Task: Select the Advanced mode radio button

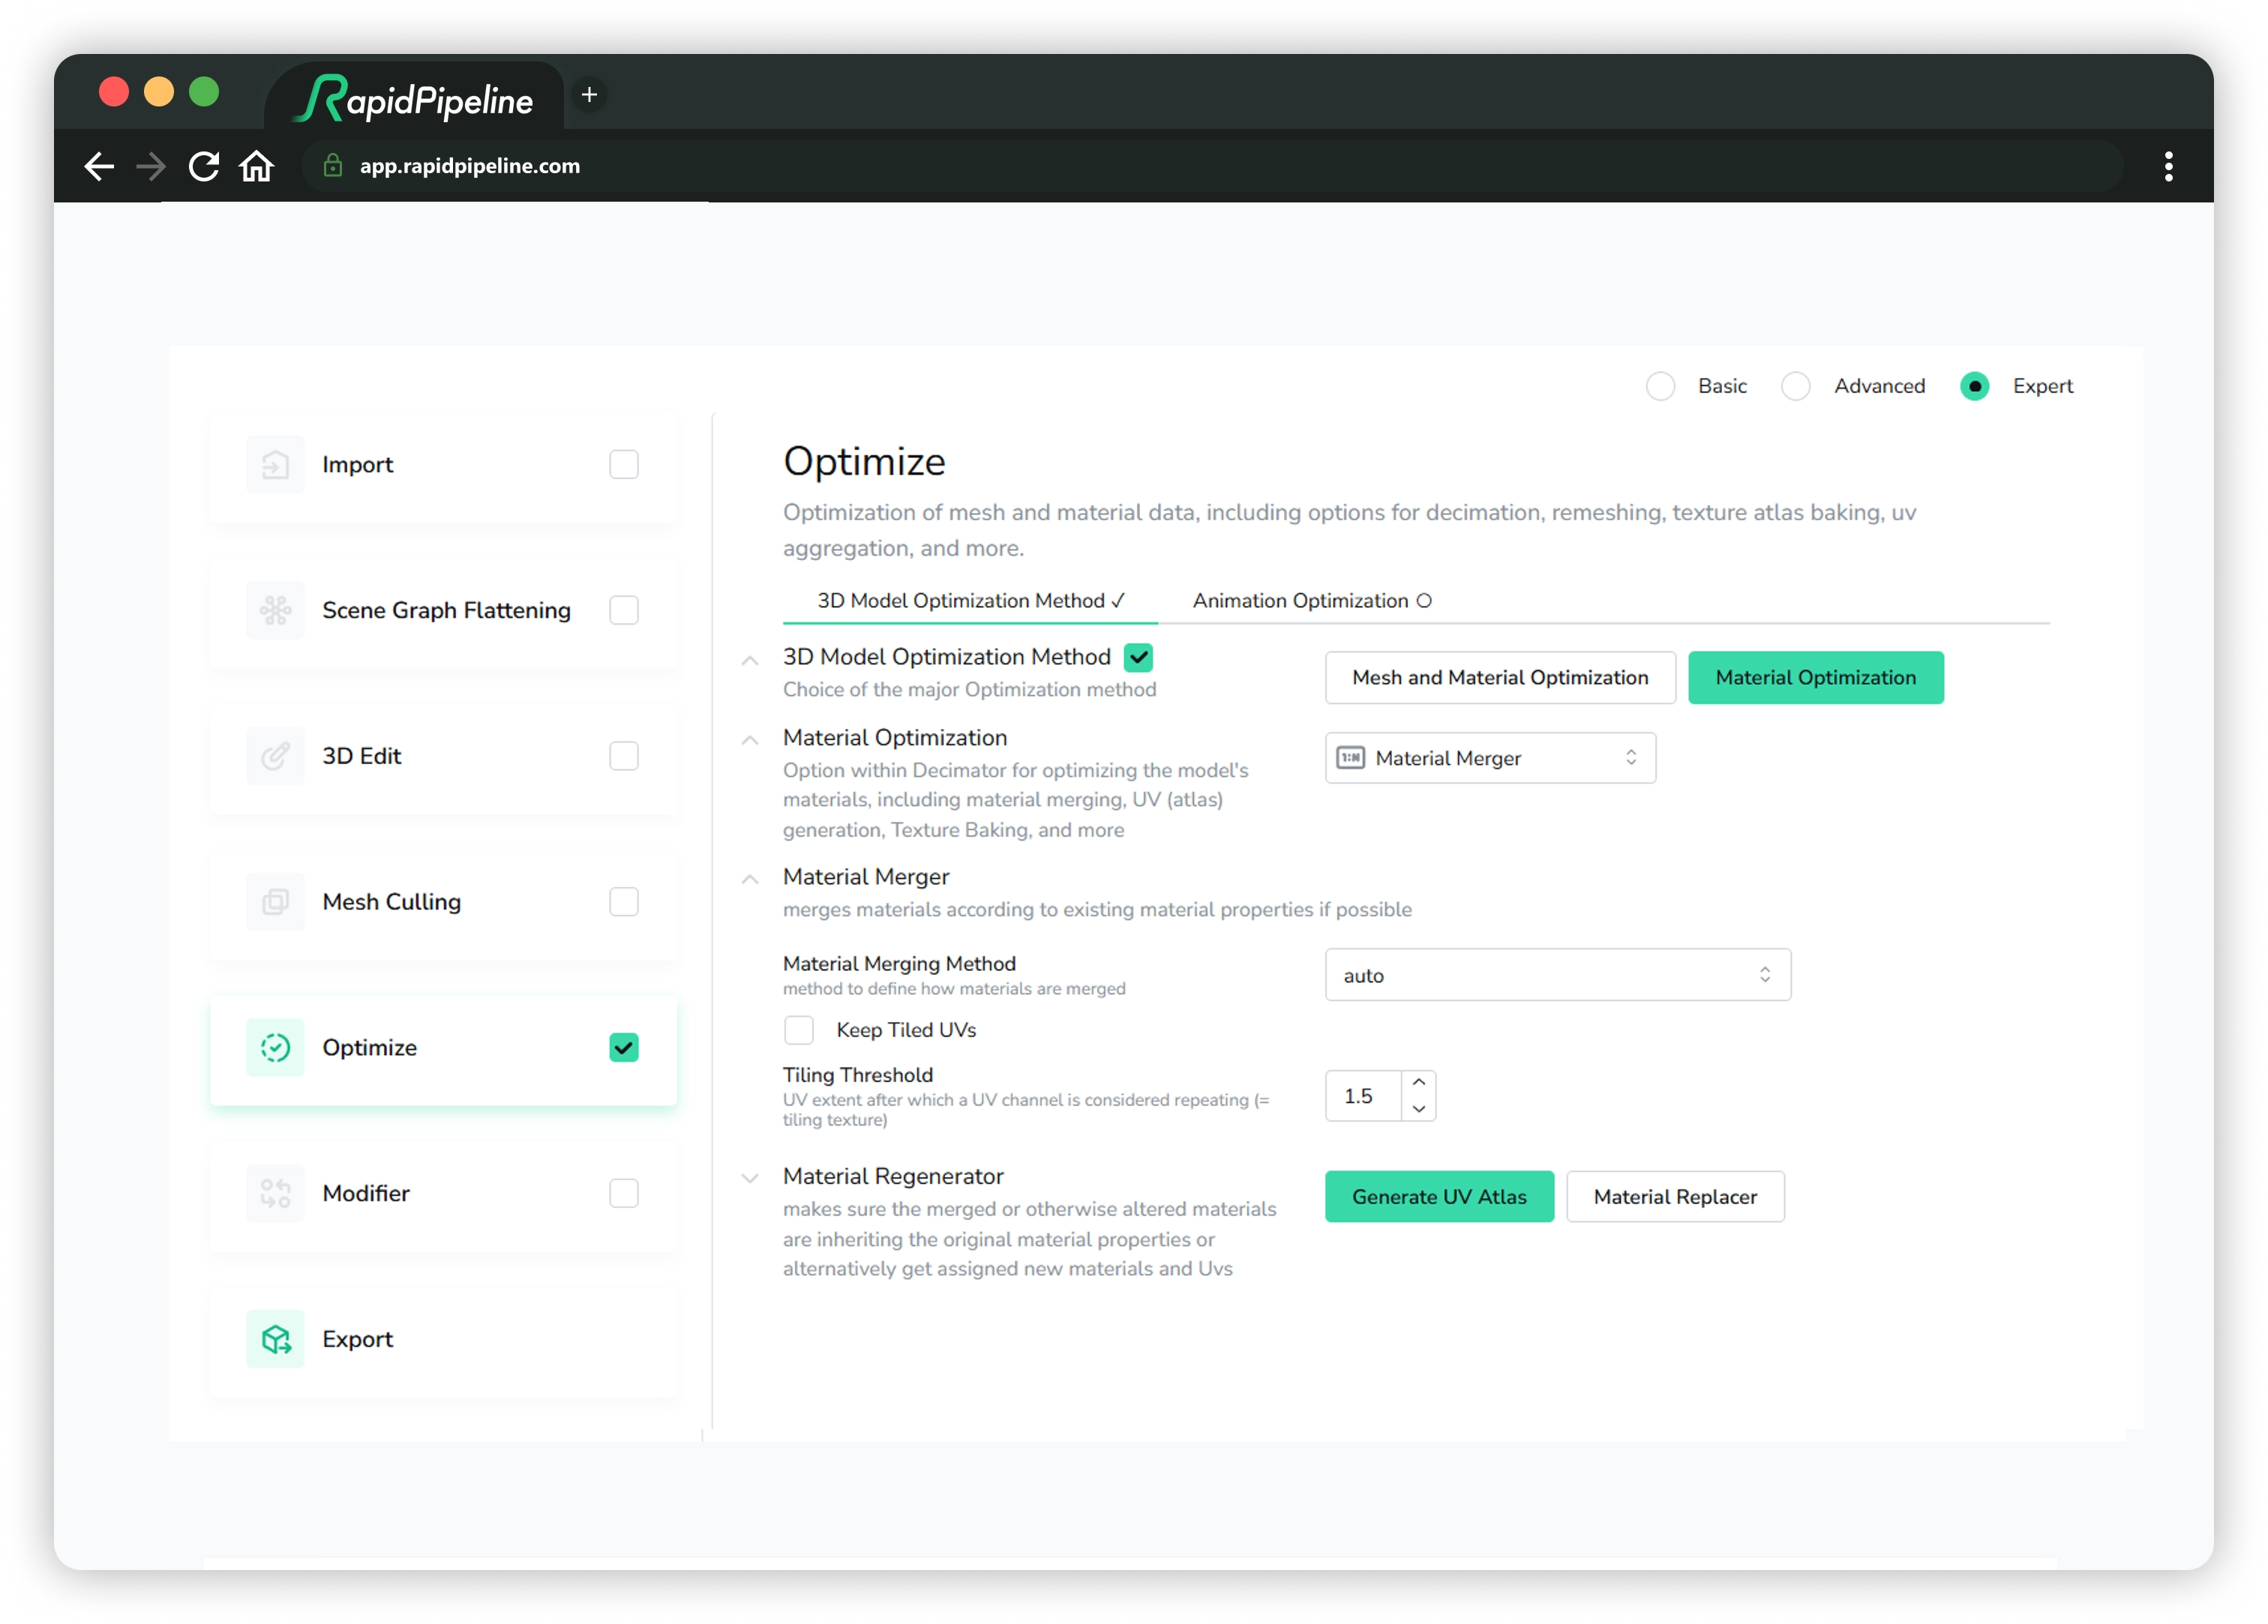Action: 1796,386
